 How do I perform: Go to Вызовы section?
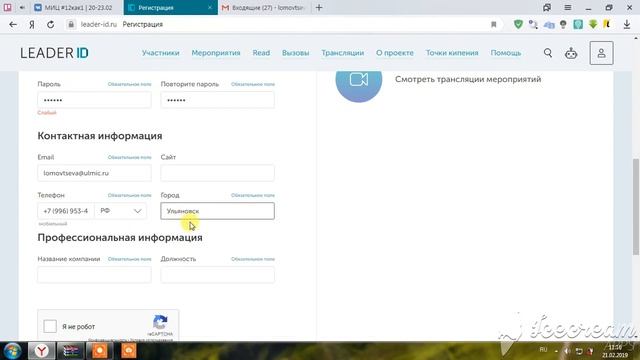click(x=296, y=53)
